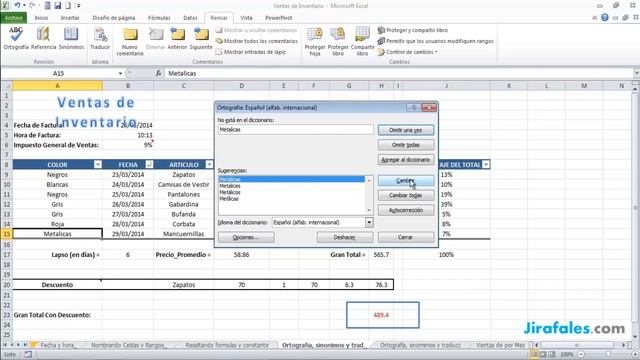Click the Undo arrow in quick access toolbar

point(17,6)
